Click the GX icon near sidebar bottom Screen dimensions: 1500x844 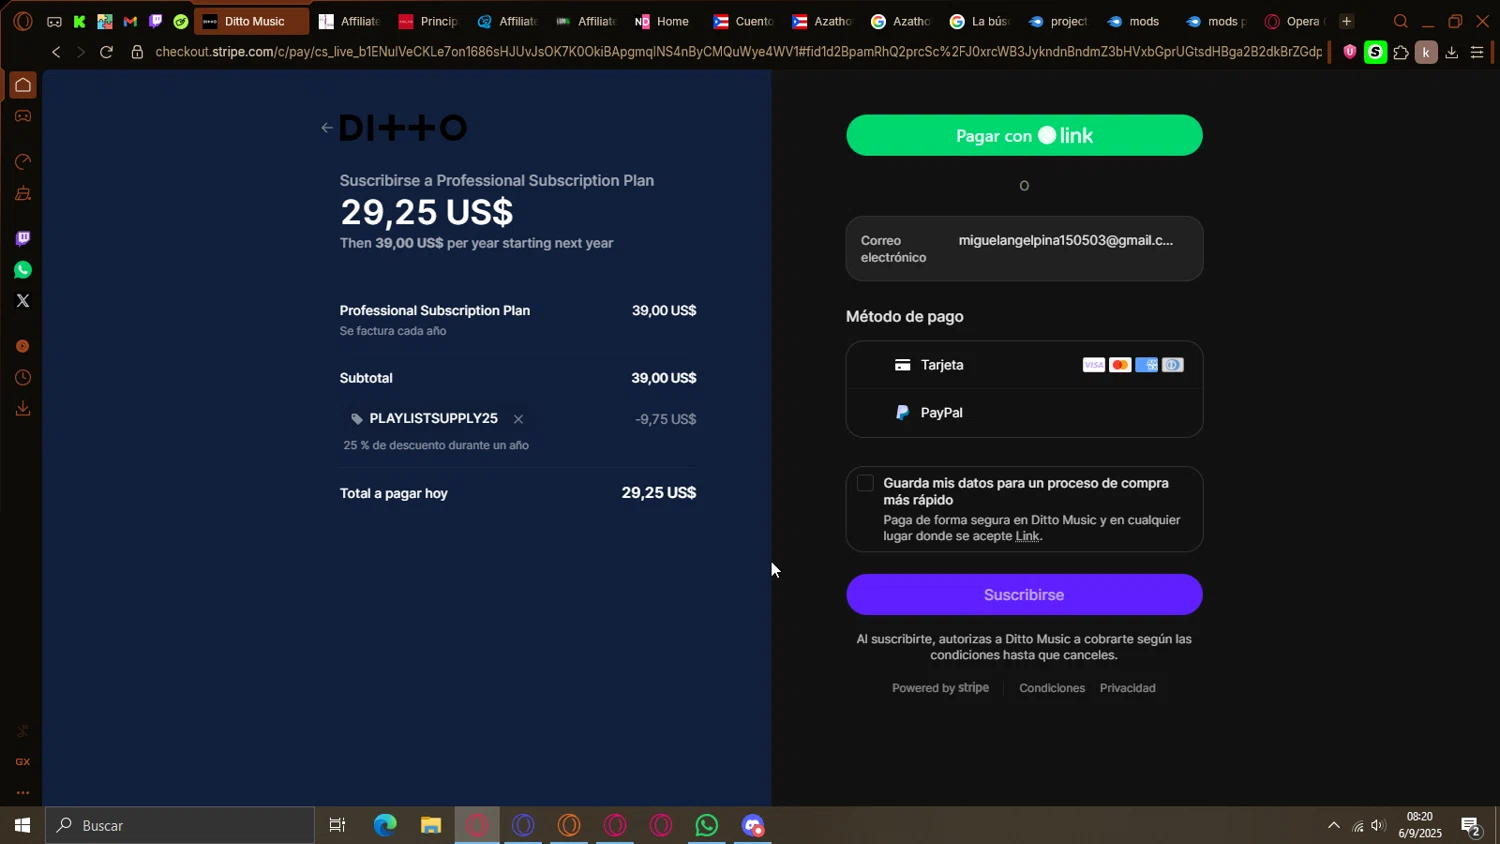tap(22, 762)
